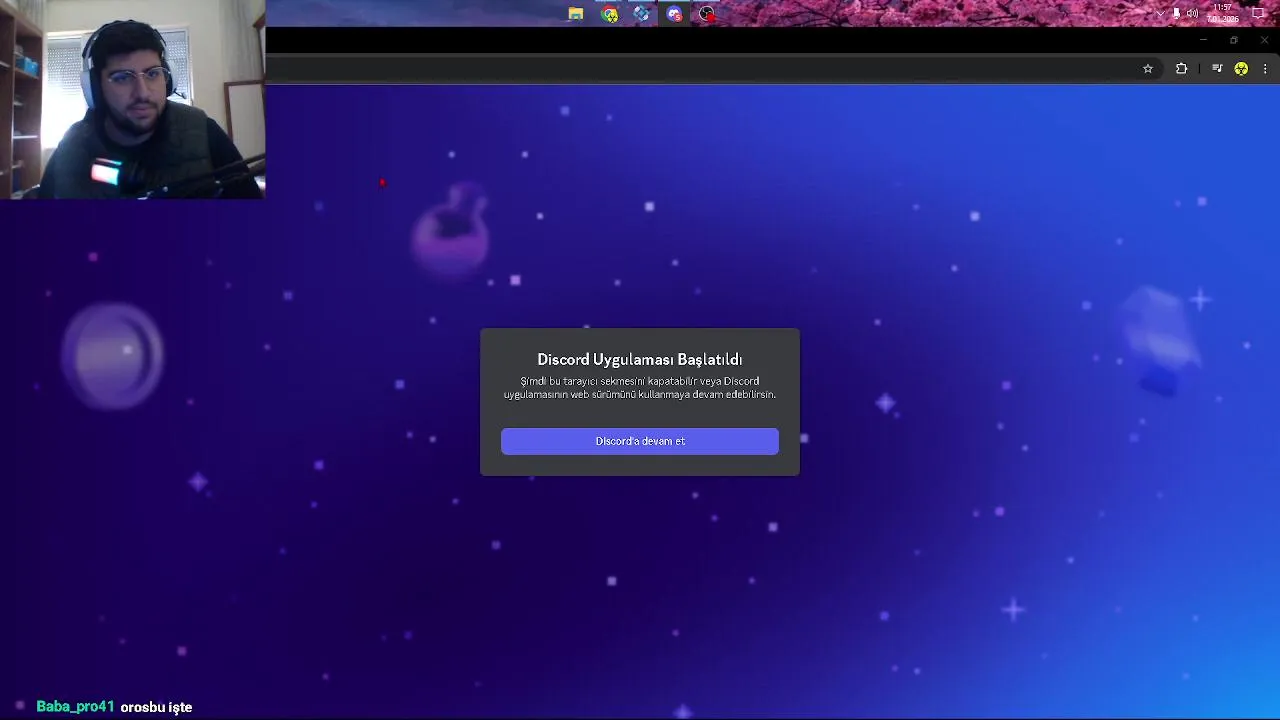The height and width of the screenshot is (720, 1280).
Task: Open the Windows notification center
Action: 1259,14
